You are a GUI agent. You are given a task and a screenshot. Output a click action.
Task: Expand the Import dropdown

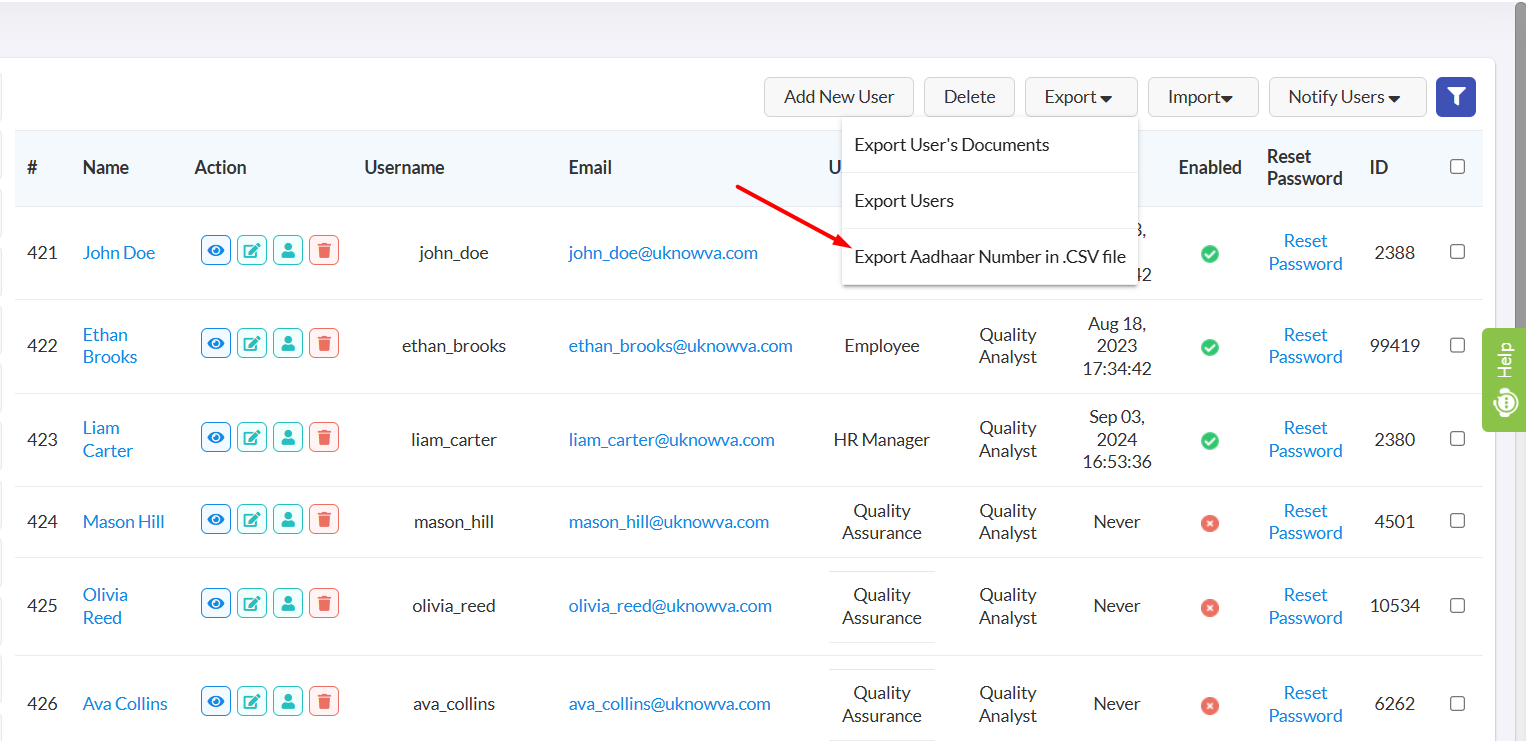coord(1202,97)
